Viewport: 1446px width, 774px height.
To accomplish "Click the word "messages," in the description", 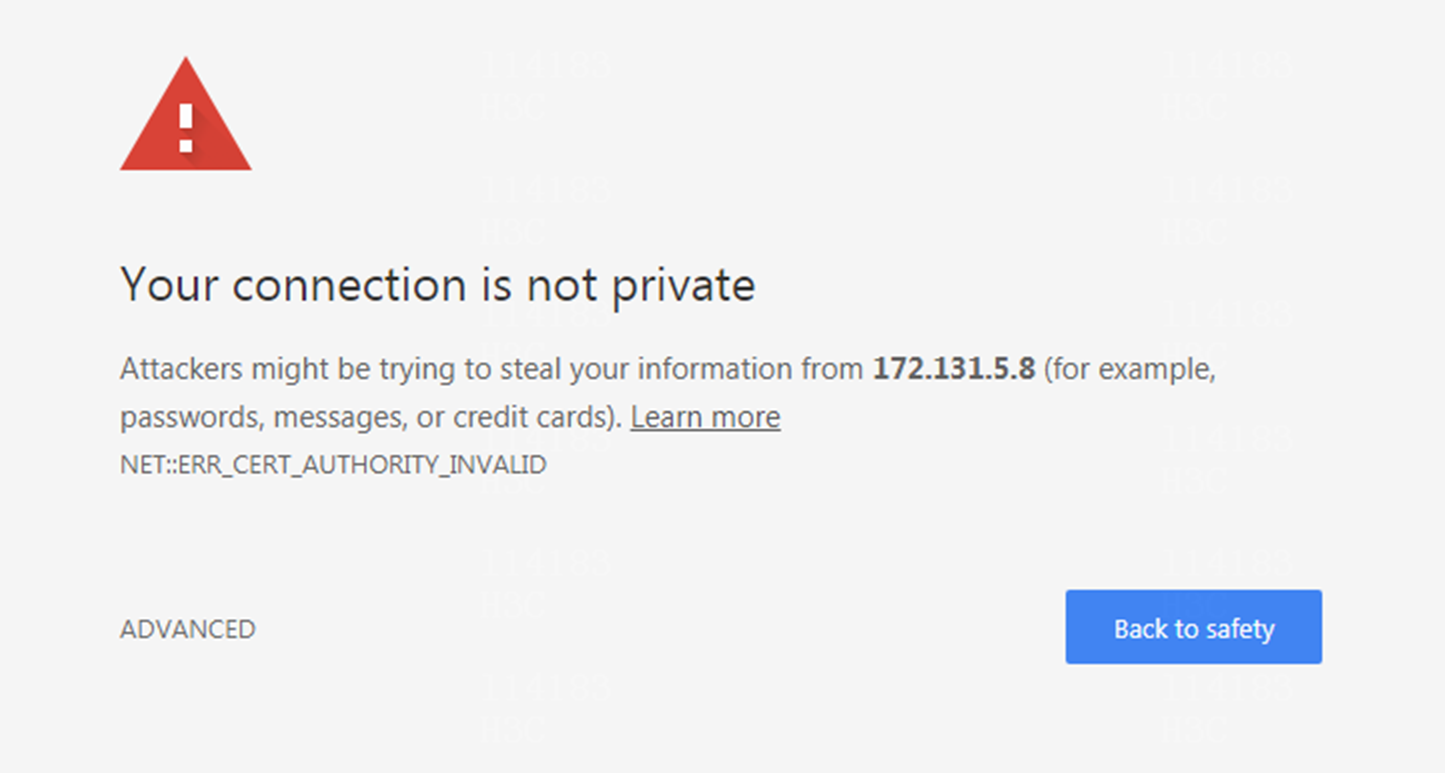I will (x=339, y=419).
